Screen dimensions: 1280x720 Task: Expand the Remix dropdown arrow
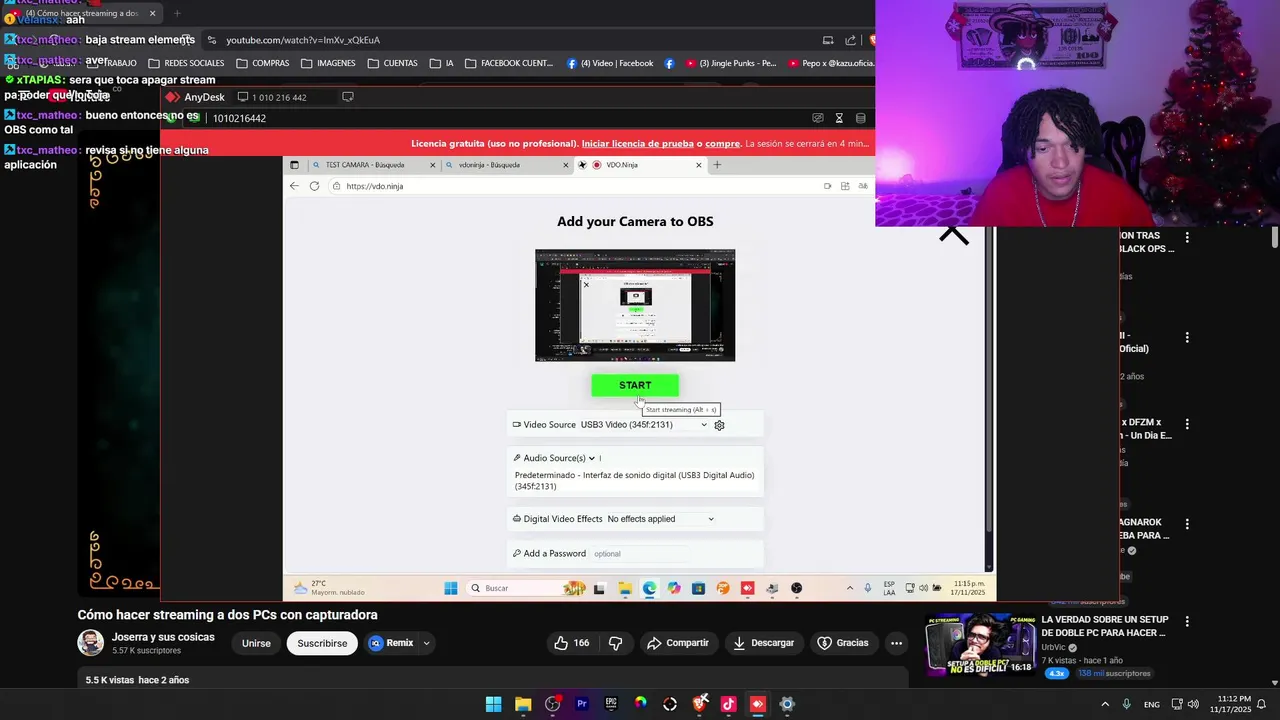click(427, 643)
